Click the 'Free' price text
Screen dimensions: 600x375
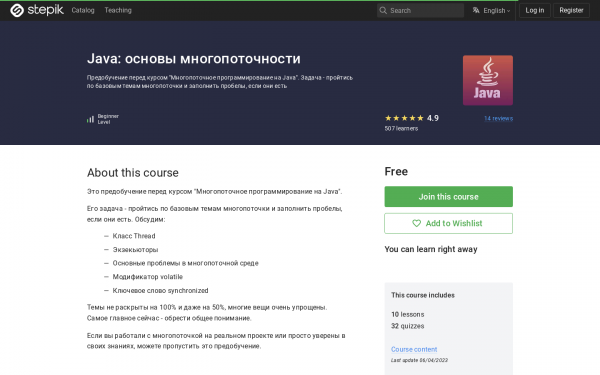click(396, 171)
